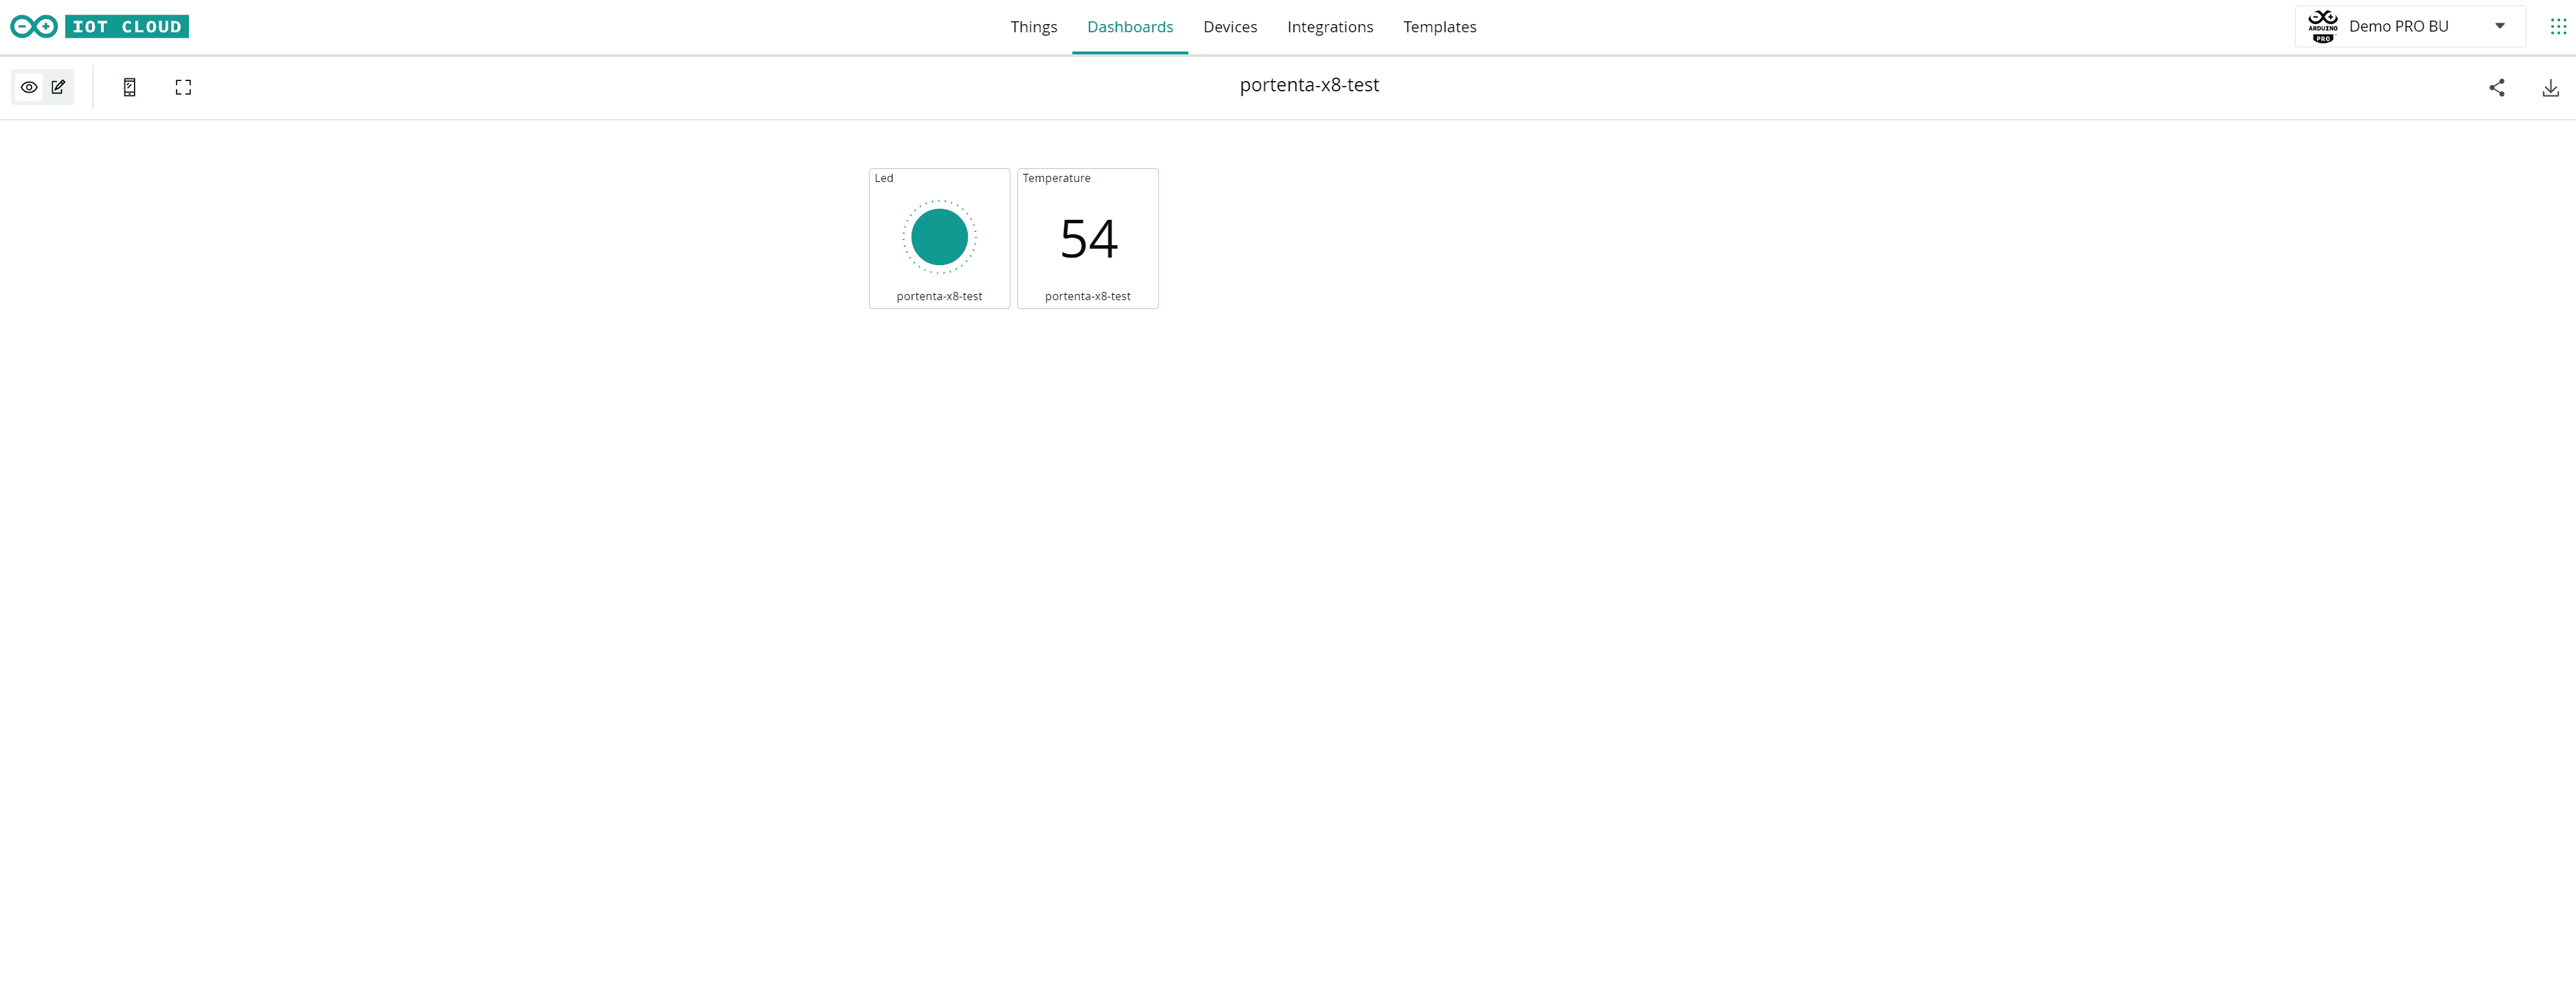Download dashboard historic data
Viewport: 2576px width, 998px height.
point(2550,88)
